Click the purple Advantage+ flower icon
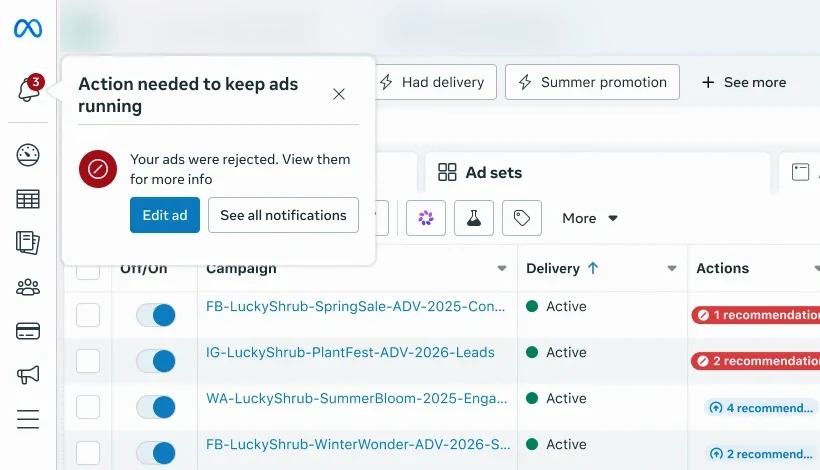 pos(426,218)
